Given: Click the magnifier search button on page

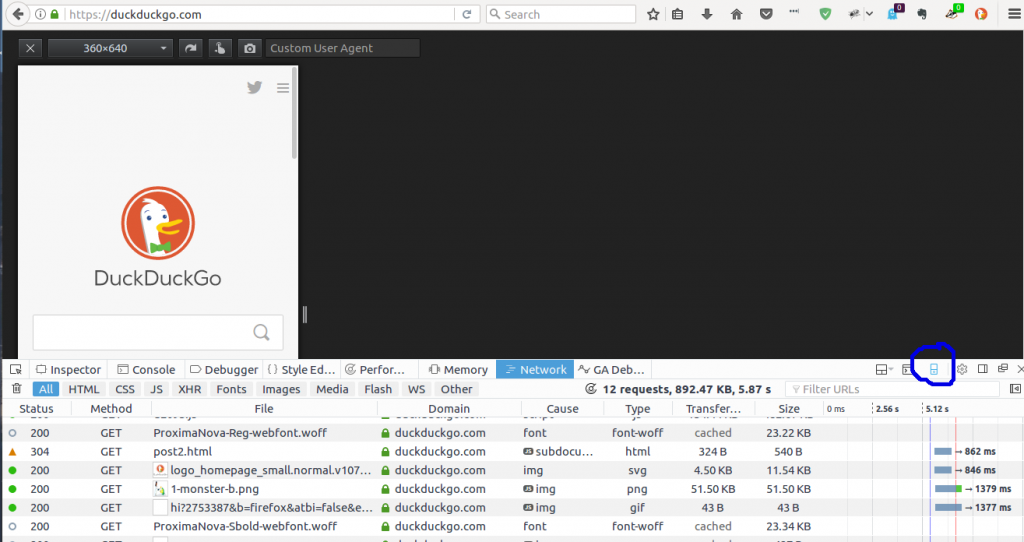Looking at the screenshot, I should (261, 332).
